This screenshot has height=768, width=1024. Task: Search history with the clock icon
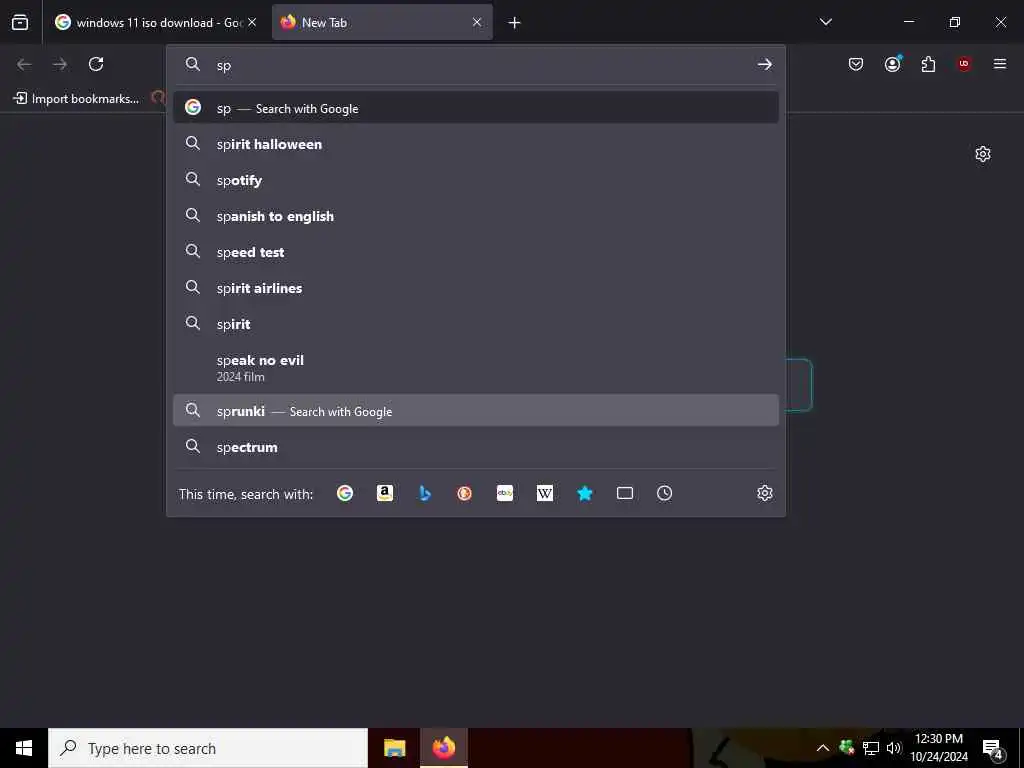pyautogui.click(x=664, y=493)
